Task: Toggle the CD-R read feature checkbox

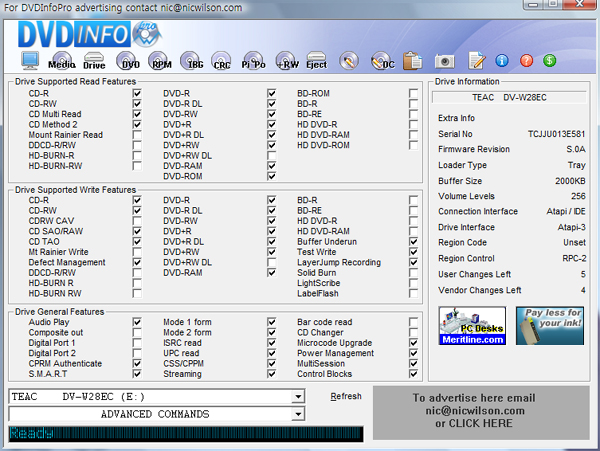Action: point(137,93)
